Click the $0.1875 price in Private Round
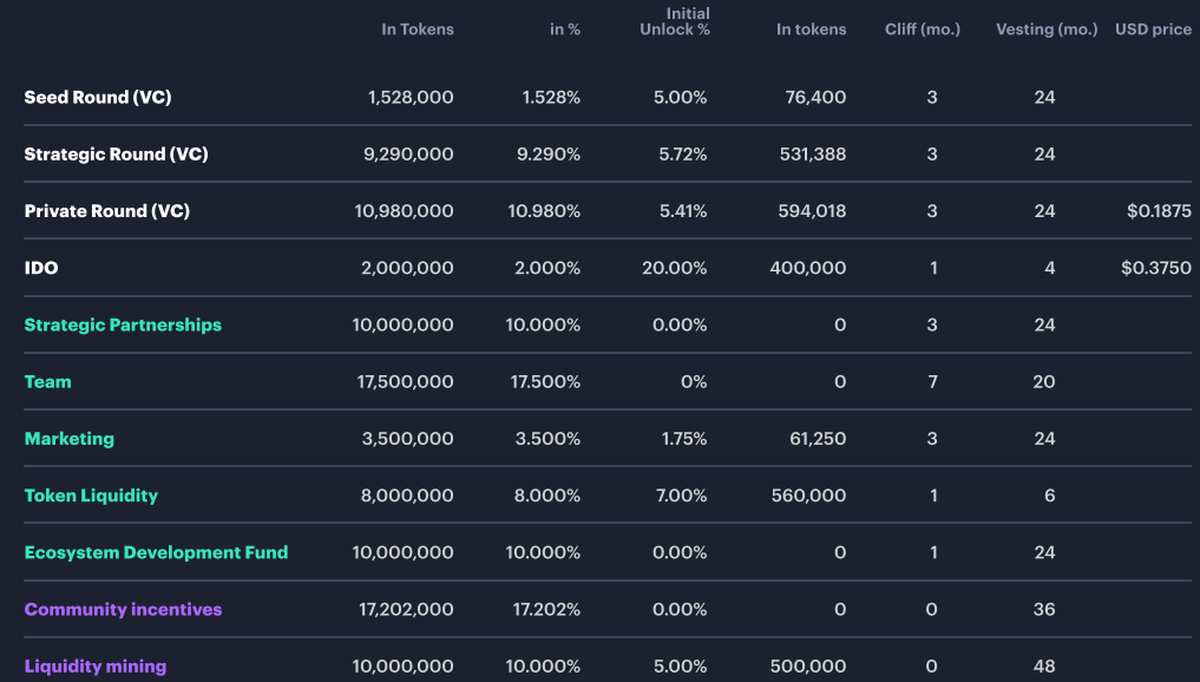 coord(1158,211)
